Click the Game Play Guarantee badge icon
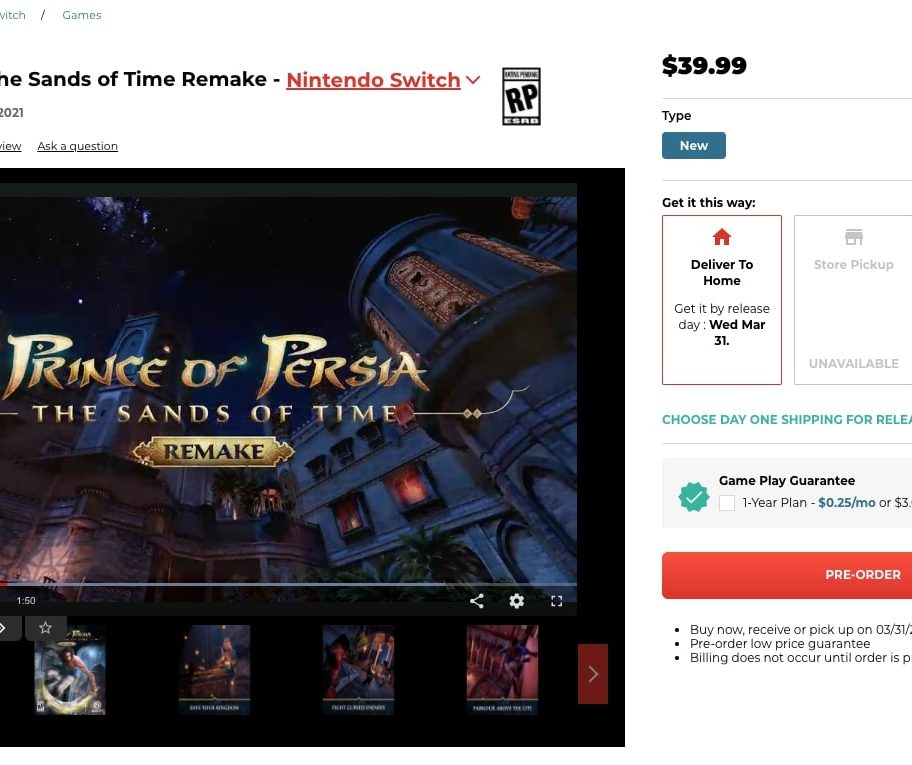The height and width of the screenshot is (765, 912). (x=694, y=497)
